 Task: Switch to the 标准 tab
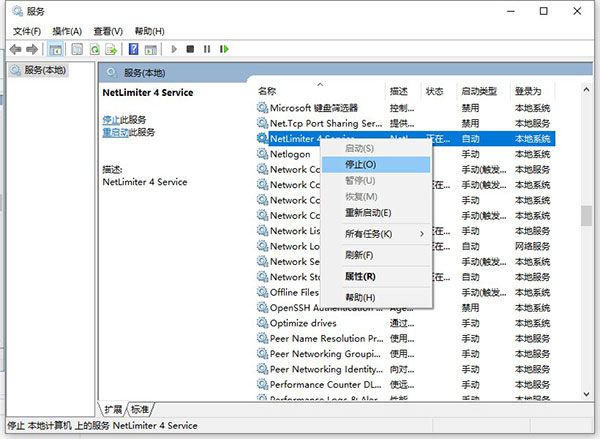point(140,409)
